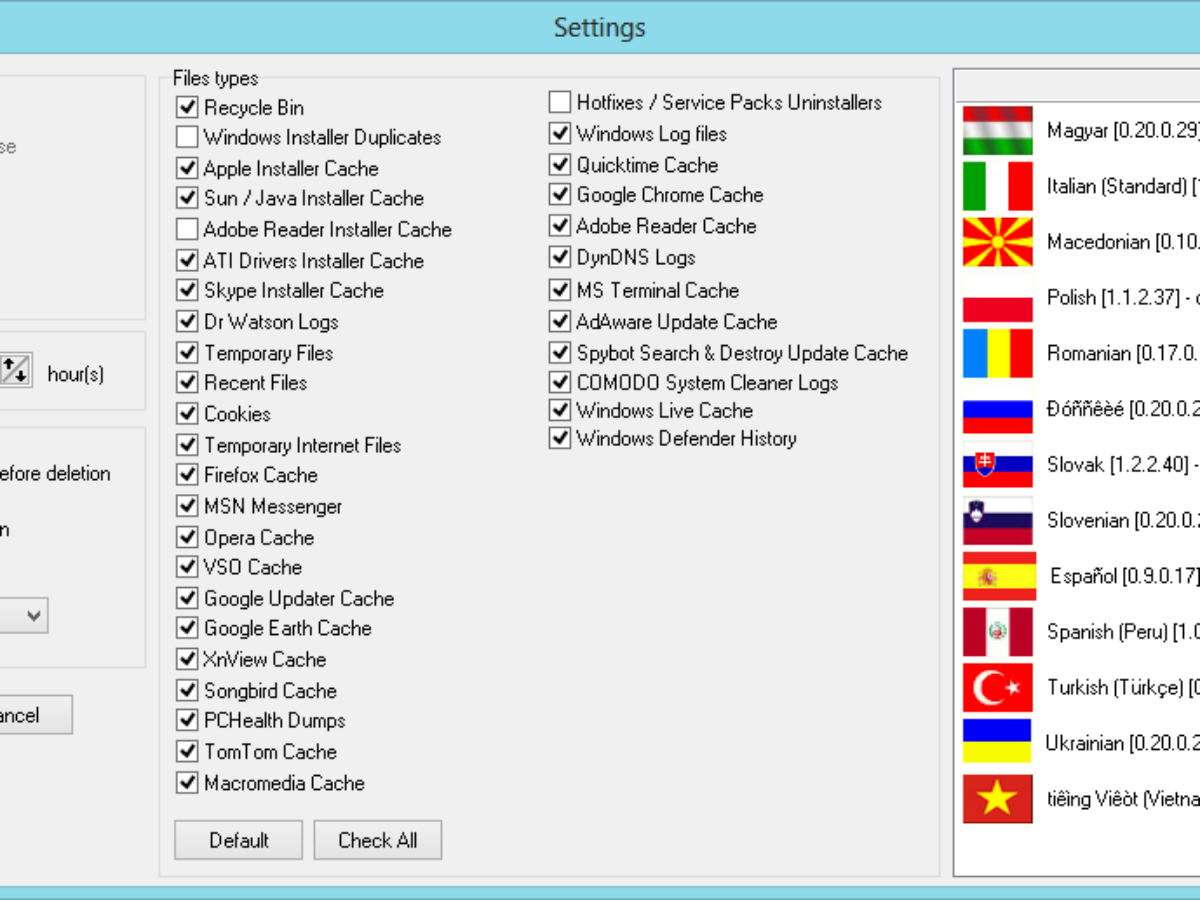Image resolution: width=1200 pixels, height=900 pixels.
Task: Uncheck the Cookies file type
Action: pos(187,413)
